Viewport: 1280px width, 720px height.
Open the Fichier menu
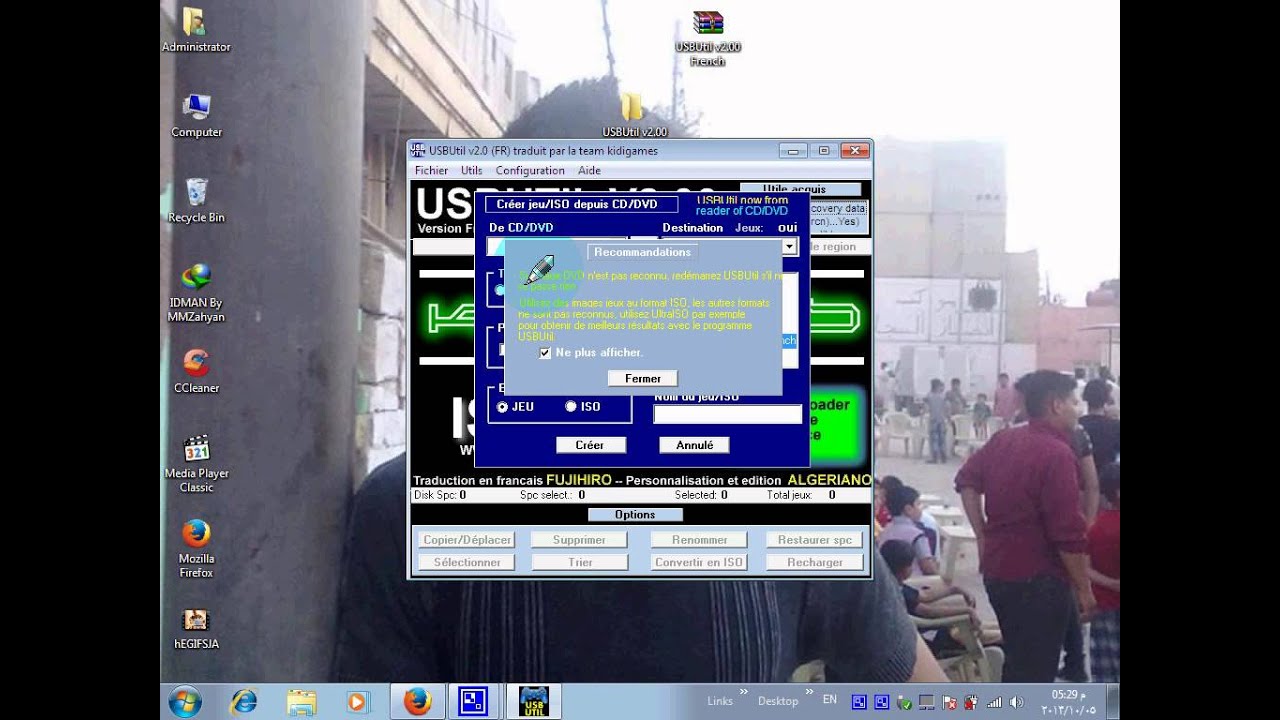click(432, 171)
